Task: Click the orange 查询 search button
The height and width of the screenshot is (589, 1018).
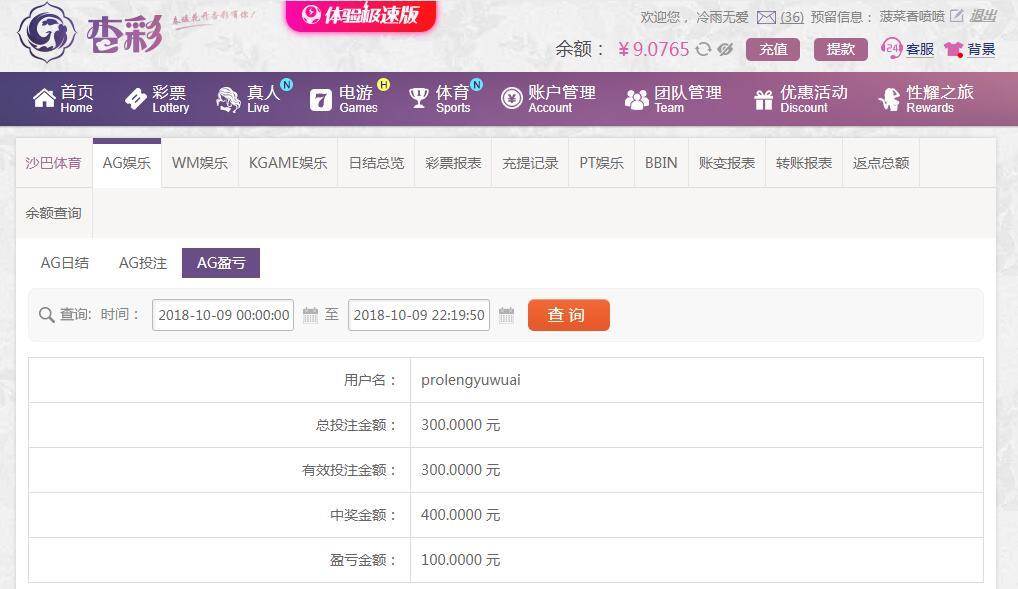Action: click(568, 315)
